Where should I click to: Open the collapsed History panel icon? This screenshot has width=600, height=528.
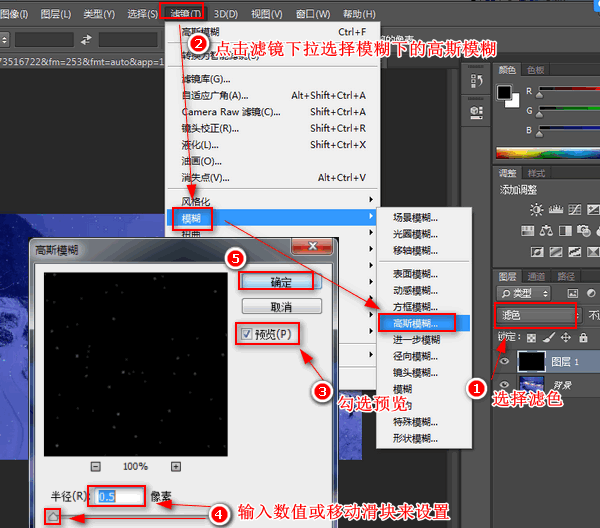click(x=476, y=81)
